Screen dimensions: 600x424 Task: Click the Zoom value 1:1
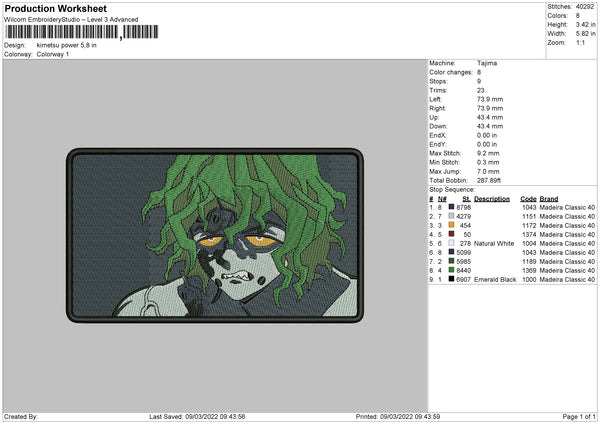click(580, 42)
